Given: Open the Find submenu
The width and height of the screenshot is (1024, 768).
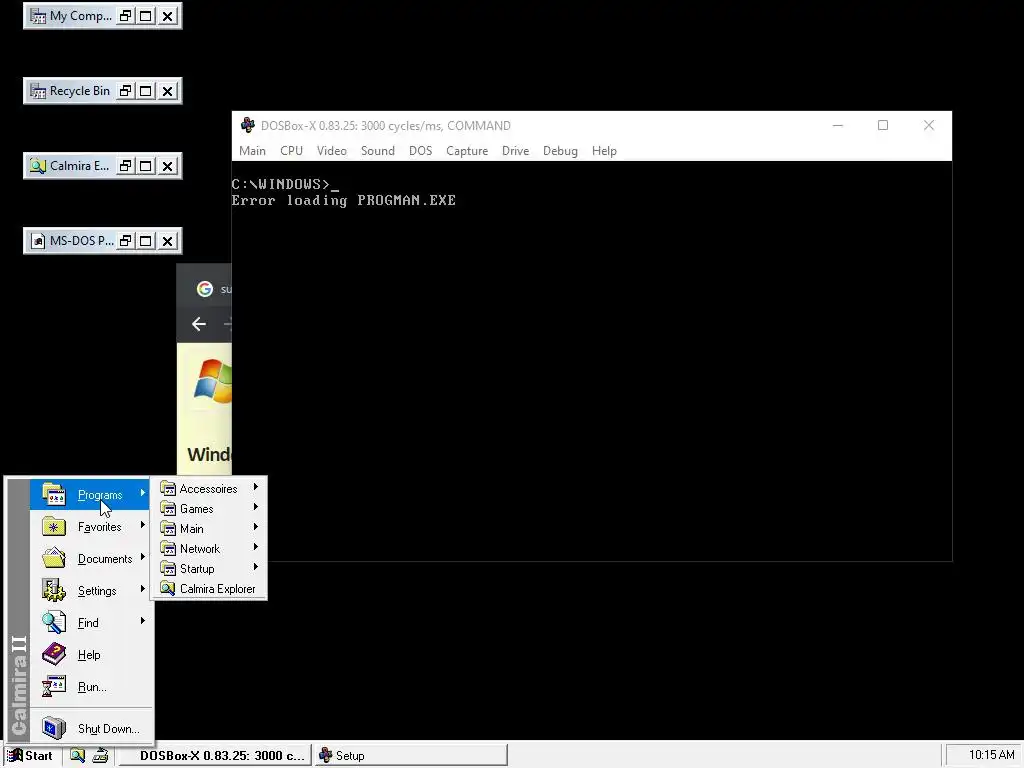Looking at the screenshot, I should click(x=91, y=622).
